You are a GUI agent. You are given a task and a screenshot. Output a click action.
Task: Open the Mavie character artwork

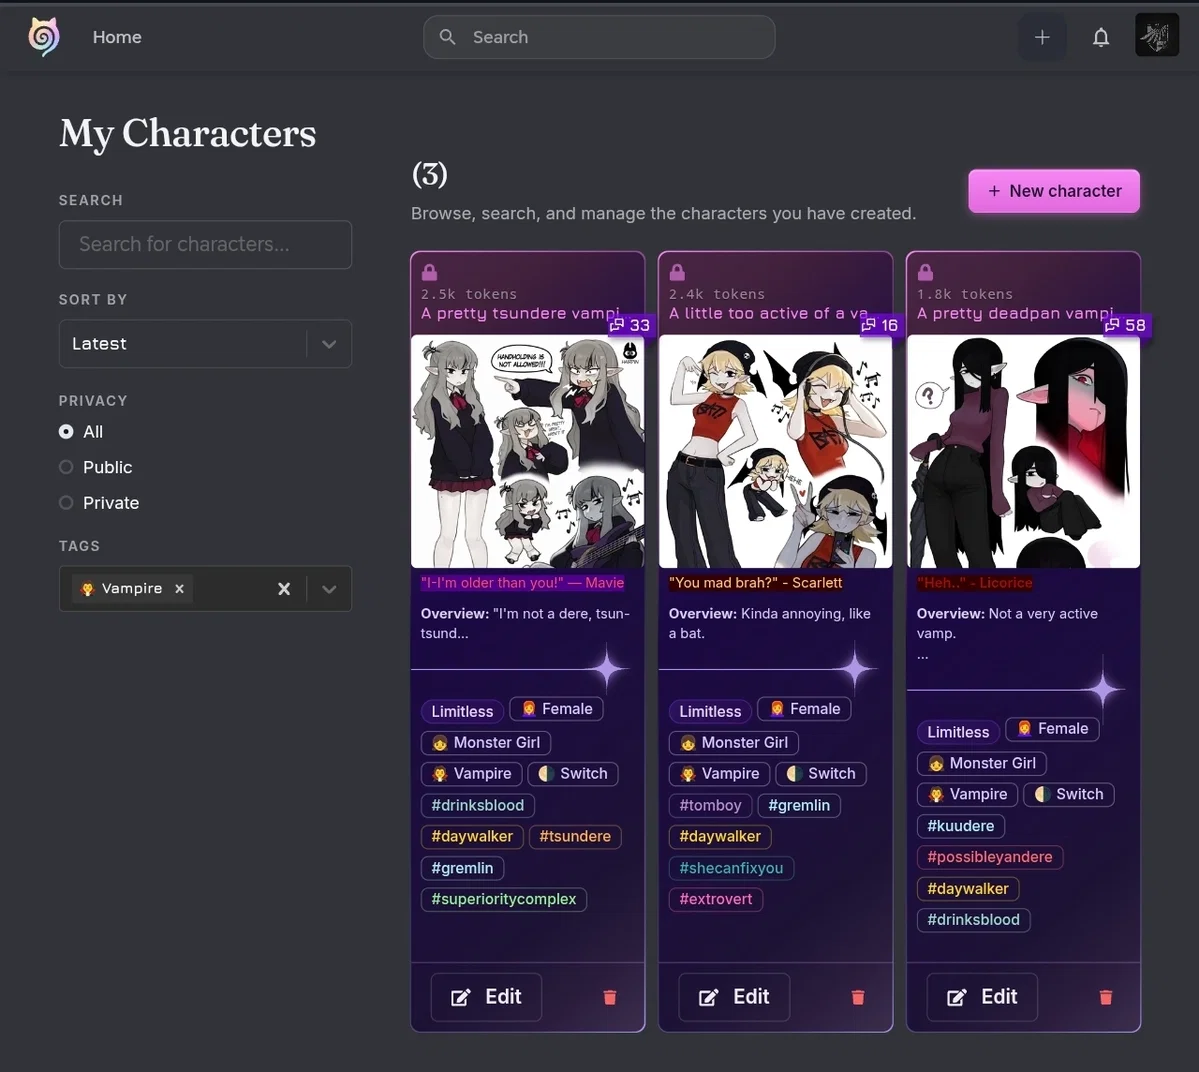pyautogui.click(x=528, y=451)
